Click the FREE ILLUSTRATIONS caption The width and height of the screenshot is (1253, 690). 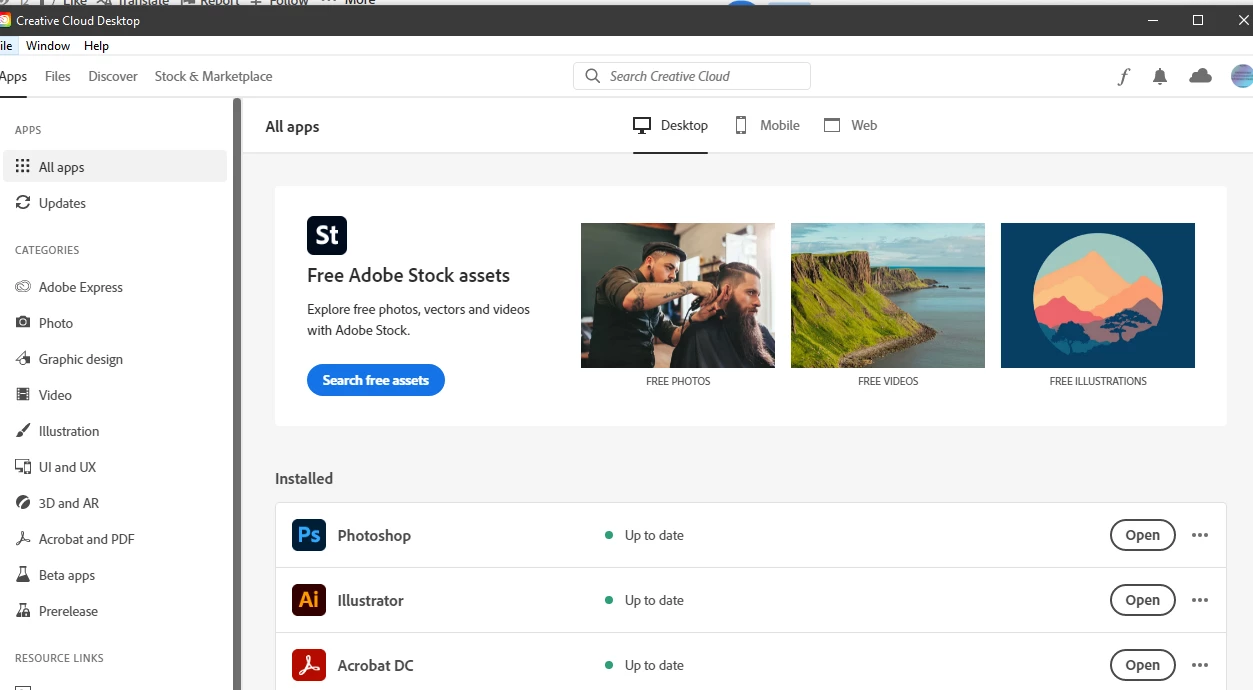(1098, 381)
